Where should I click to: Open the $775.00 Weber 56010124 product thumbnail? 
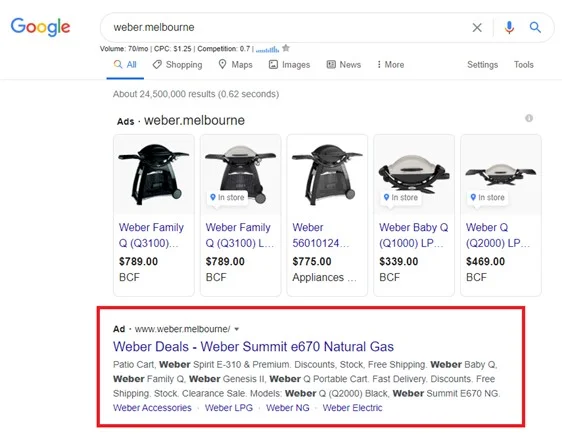coord(327,175)
